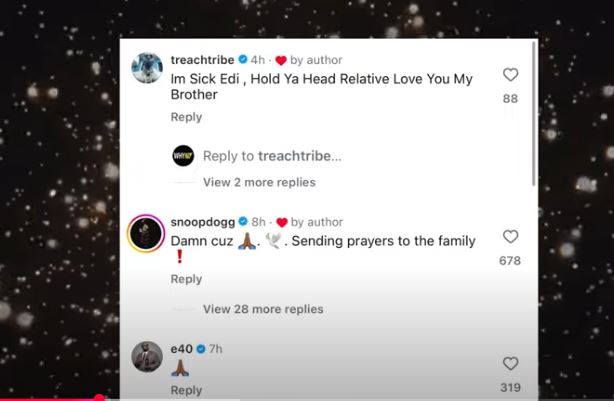Click the red video progress bar handle
614x401 pixels.
tap(99, 398)
